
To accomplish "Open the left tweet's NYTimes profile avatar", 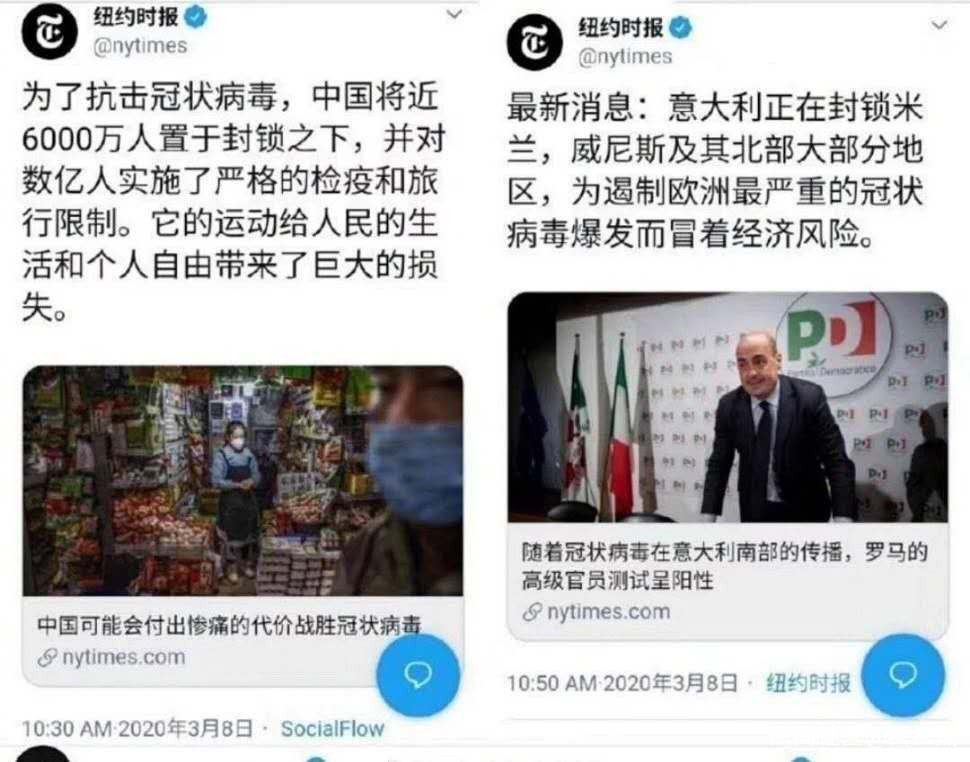I will click(49, 31).
